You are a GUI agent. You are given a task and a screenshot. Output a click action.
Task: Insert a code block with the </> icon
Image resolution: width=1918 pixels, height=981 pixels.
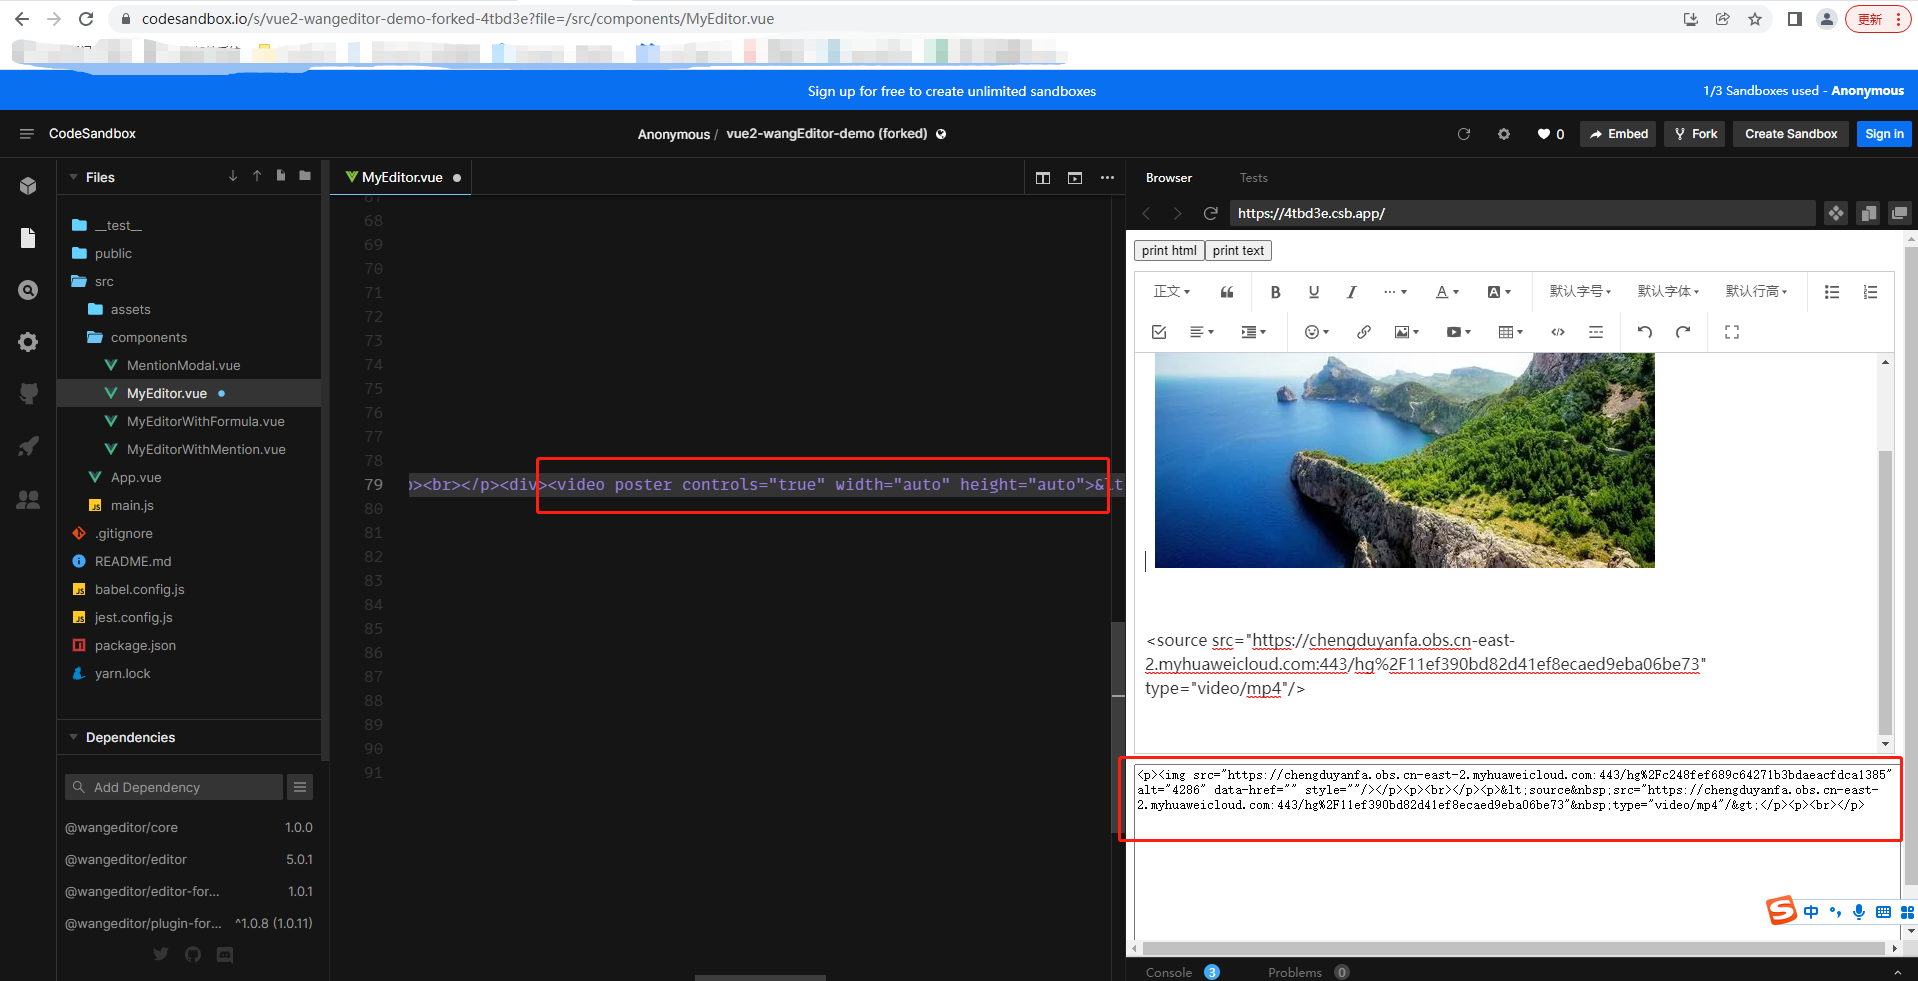pyautogui.click(x=1556, y=331)
